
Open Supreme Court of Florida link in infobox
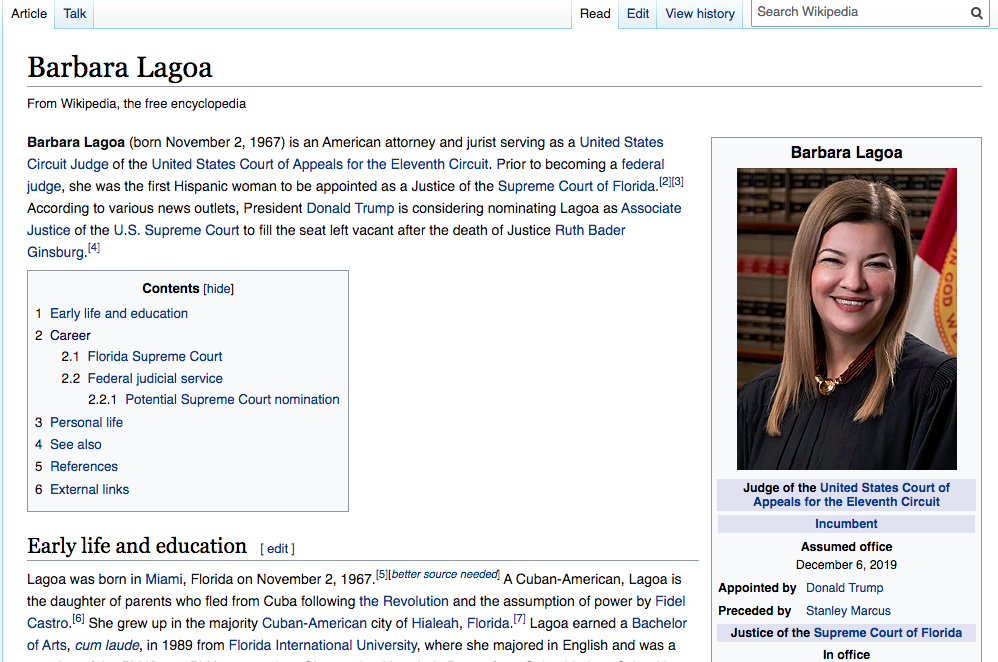[x=888, y=633]
